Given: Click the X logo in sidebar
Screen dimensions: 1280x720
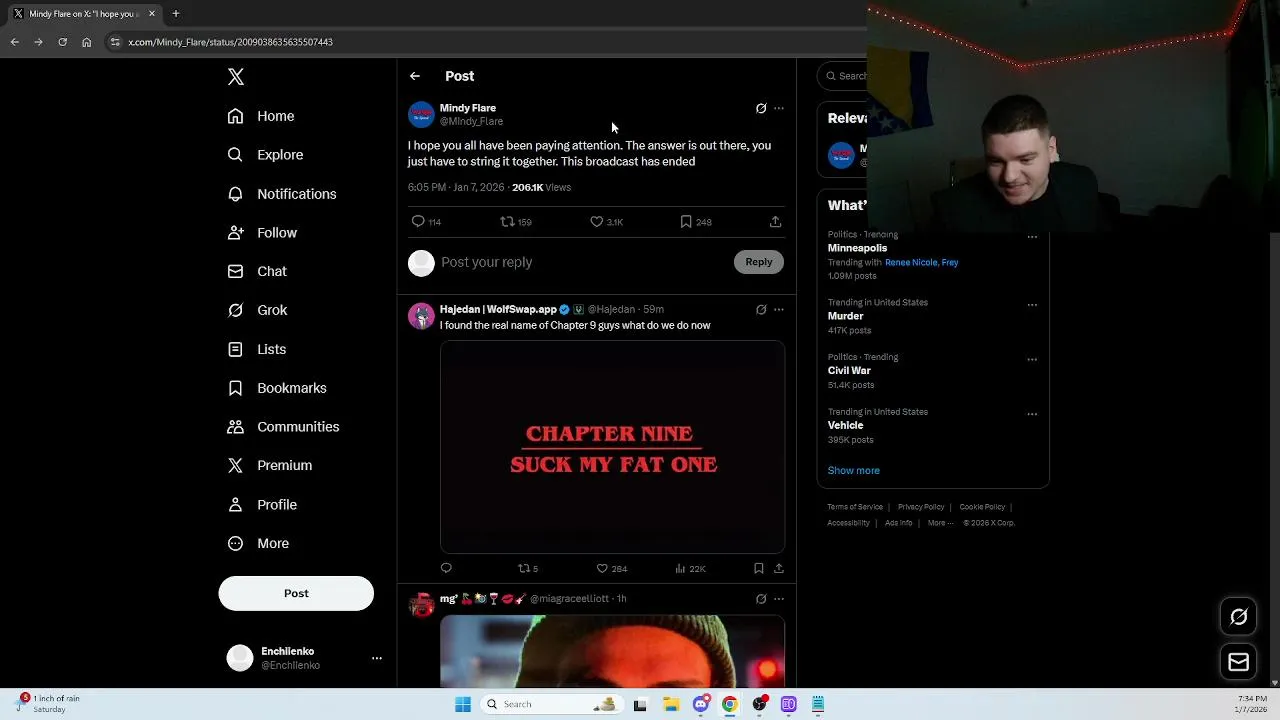Looking at the screenshot, I should coord(236,77).
